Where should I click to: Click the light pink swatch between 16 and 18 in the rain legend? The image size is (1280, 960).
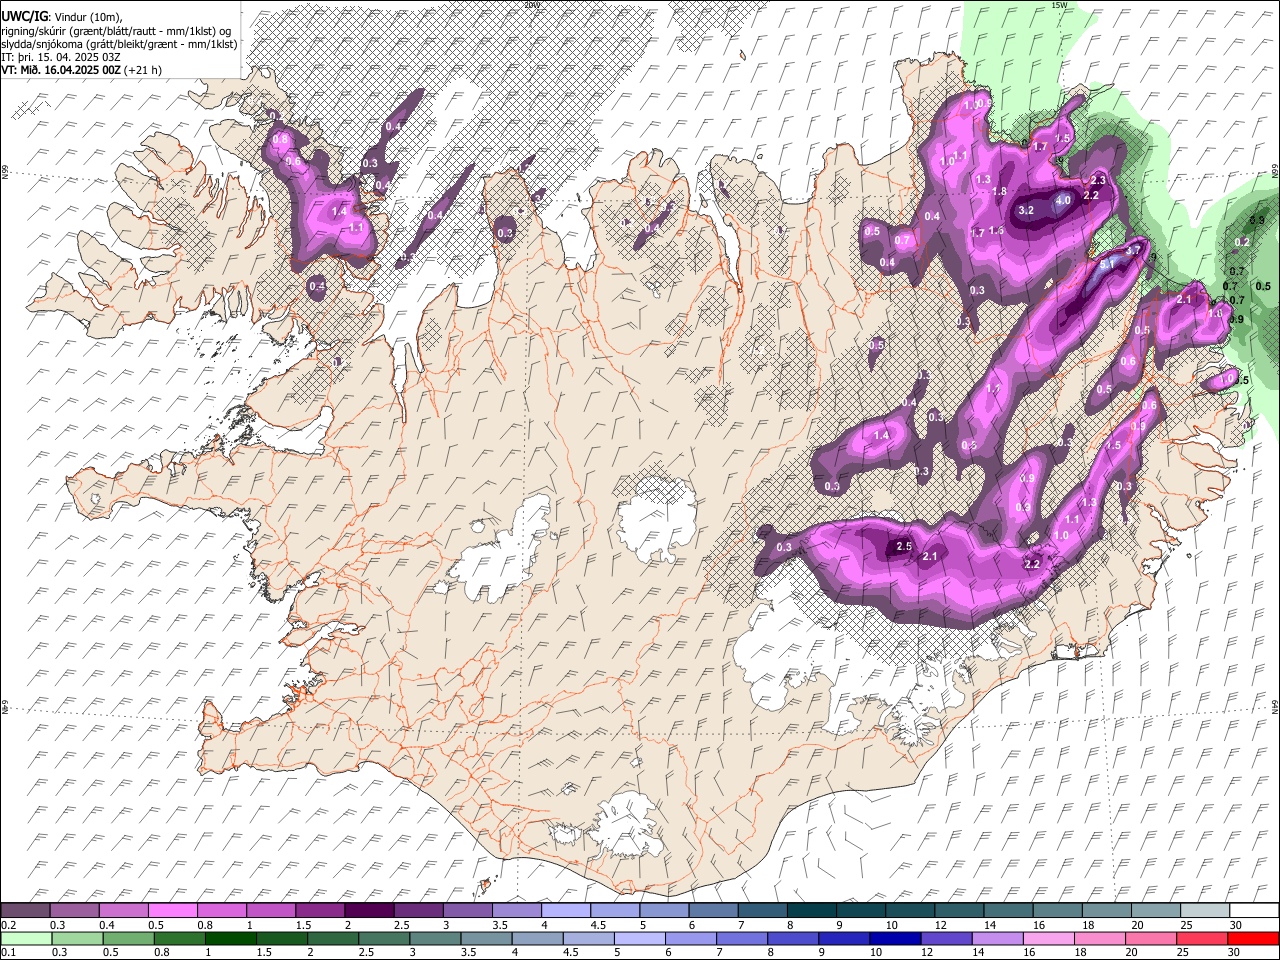tap(1048, 938)
